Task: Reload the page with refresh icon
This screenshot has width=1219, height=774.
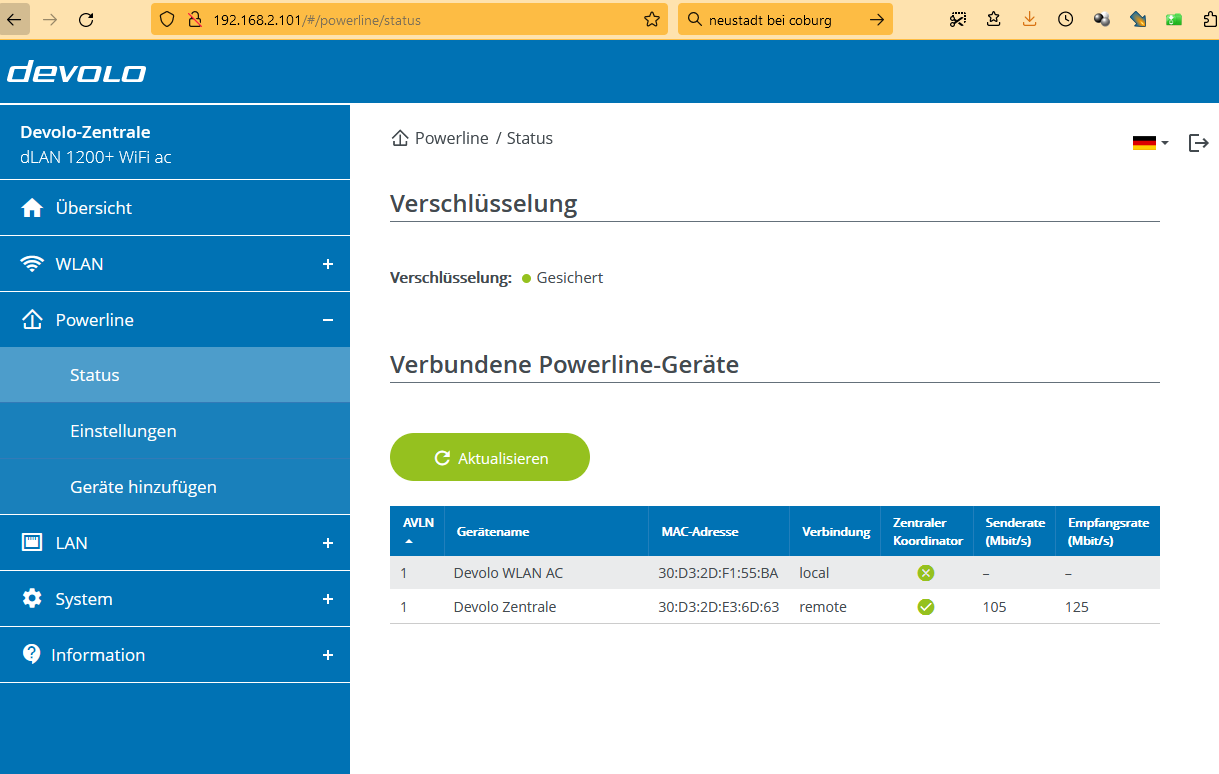Action: (x=86, y=19)
